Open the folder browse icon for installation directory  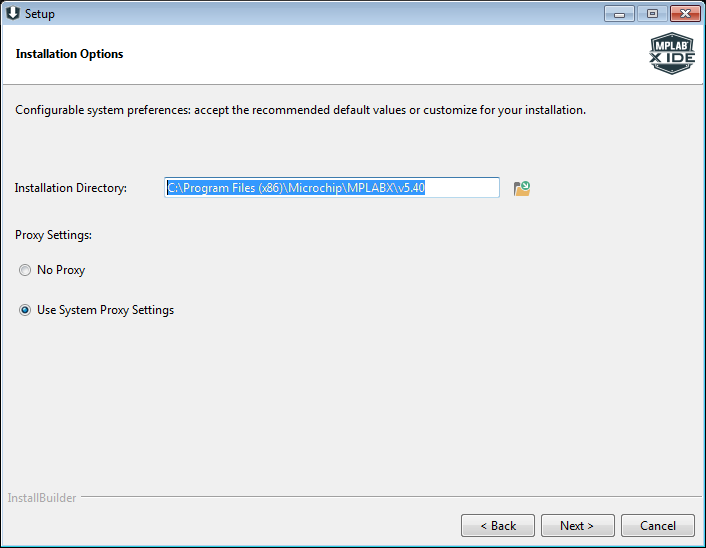tap(521, 188)
